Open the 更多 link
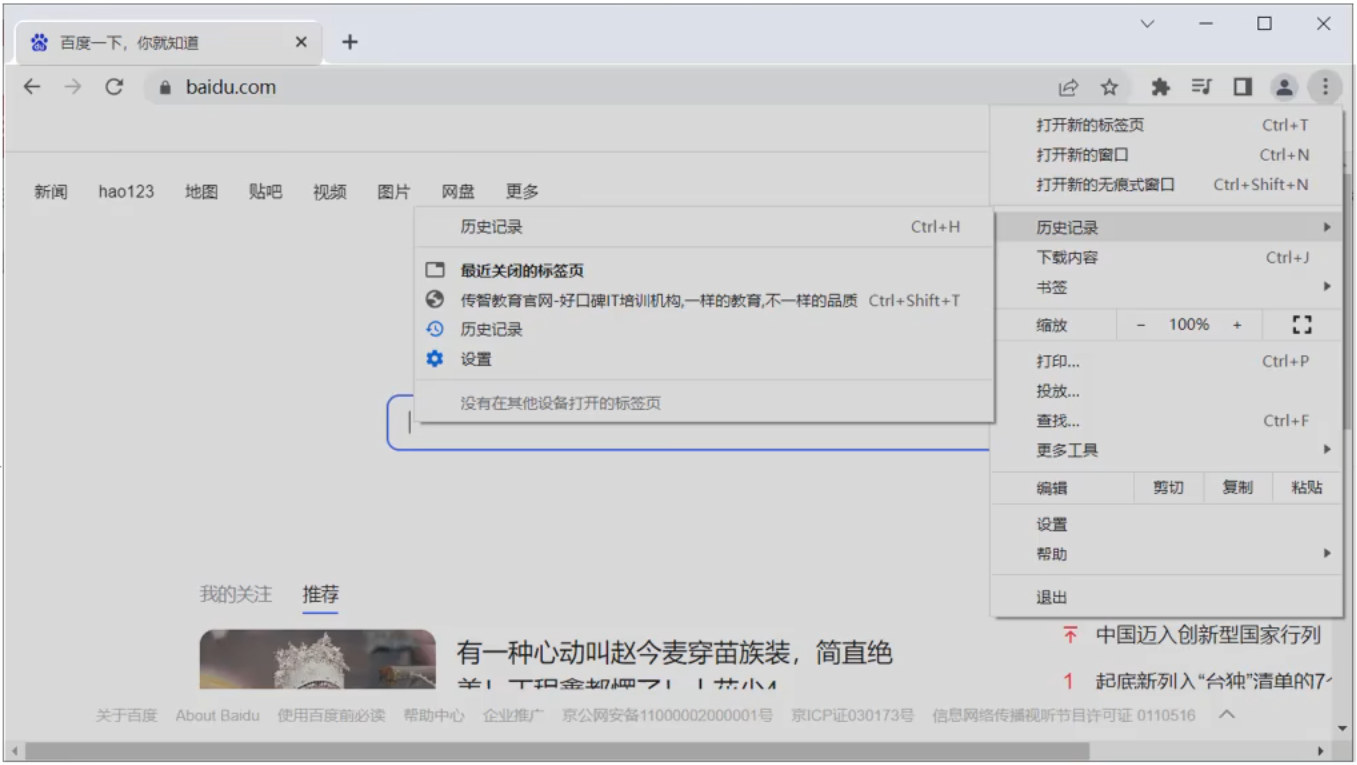This screenshot has width=1357, height=765. 522,192
